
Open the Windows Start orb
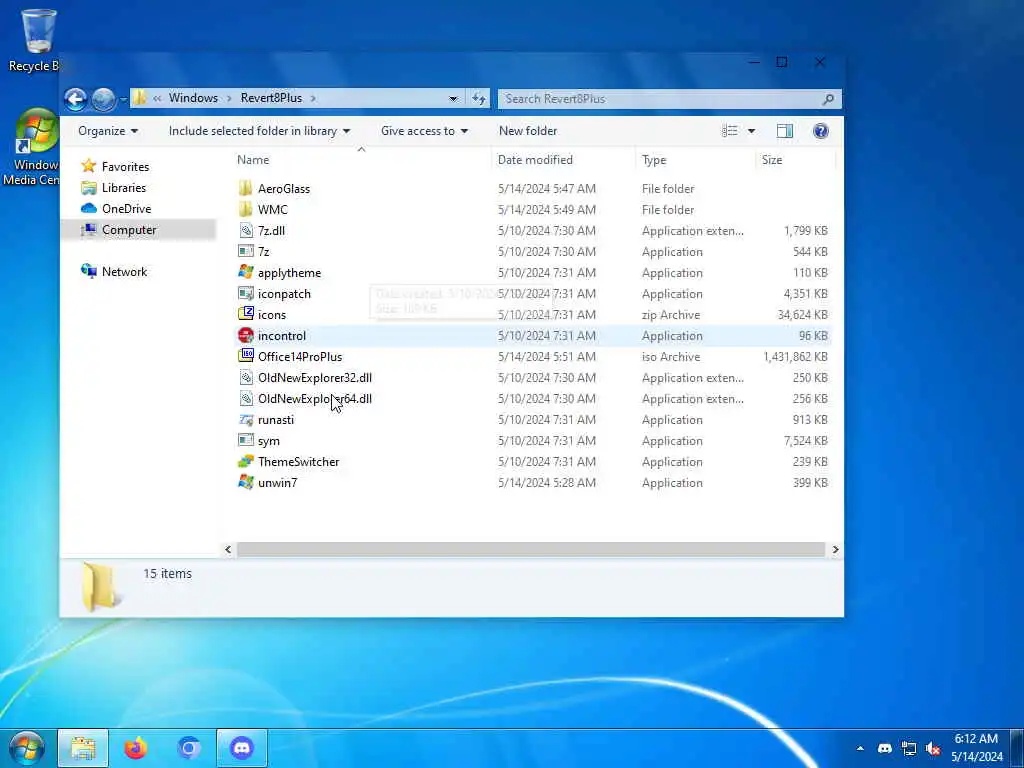[27, 748]
